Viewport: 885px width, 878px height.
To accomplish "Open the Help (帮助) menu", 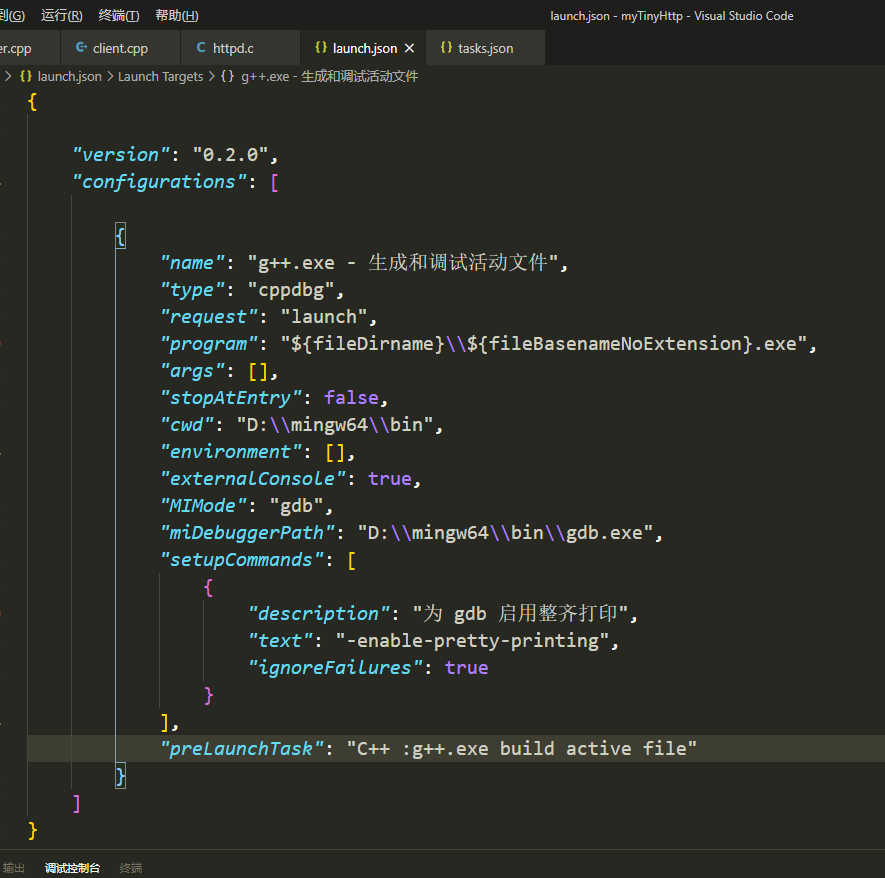I will [x=177, y=15].
